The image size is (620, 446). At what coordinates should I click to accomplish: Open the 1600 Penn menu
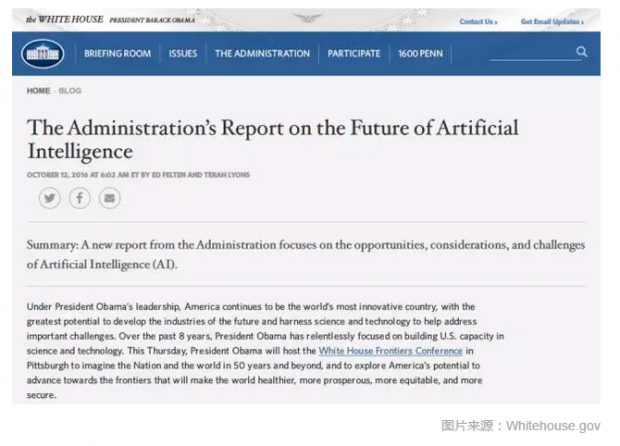pos(420,54)
